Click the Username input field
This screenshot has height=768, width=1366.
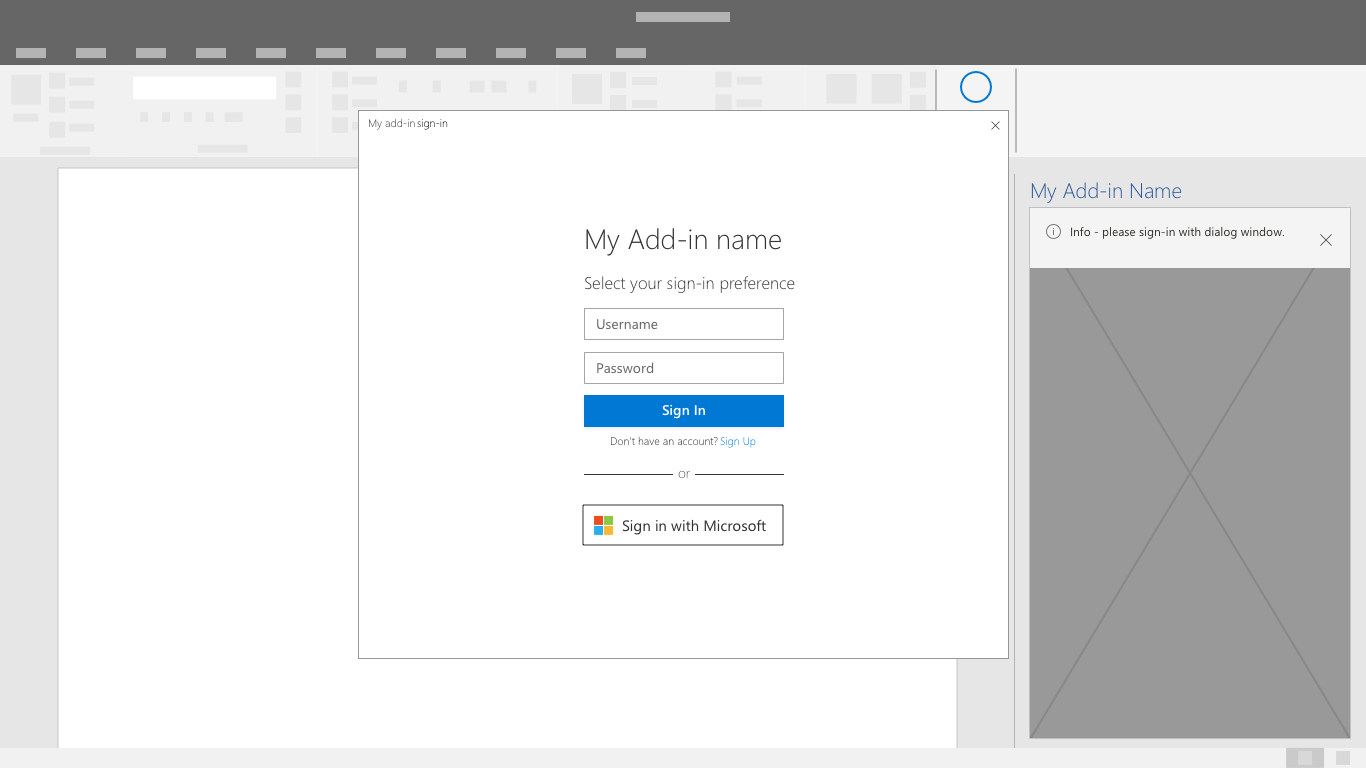click(x=683, y=323)
